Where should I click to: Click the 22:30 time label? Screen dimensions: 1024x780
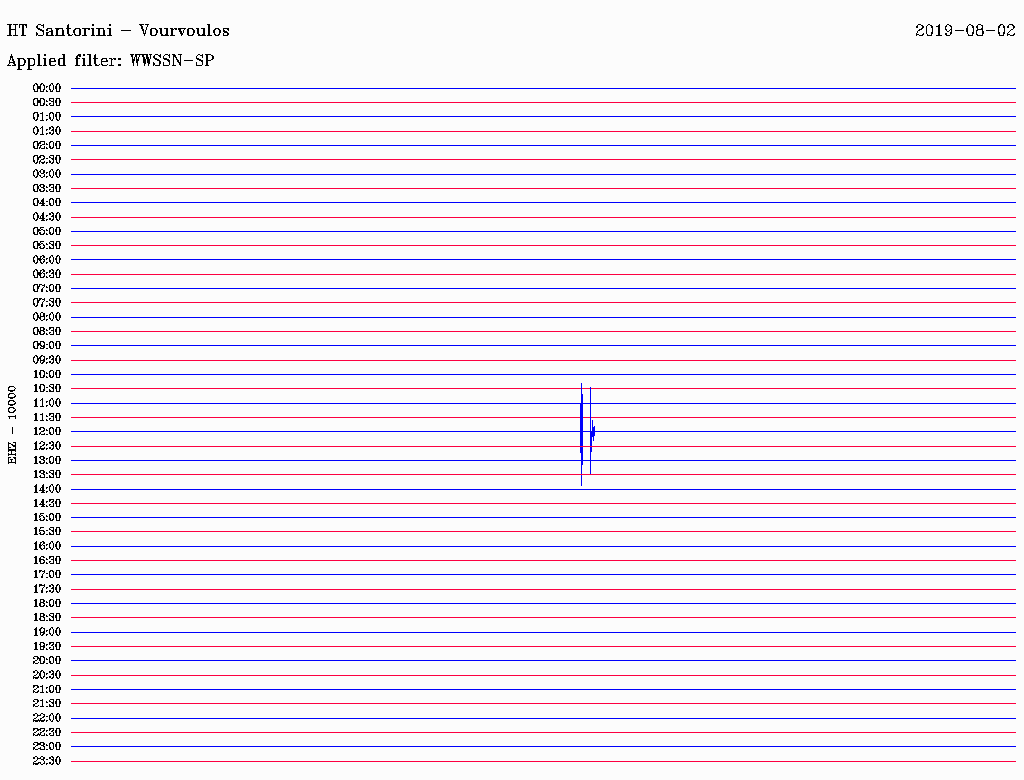pos(47,732)
